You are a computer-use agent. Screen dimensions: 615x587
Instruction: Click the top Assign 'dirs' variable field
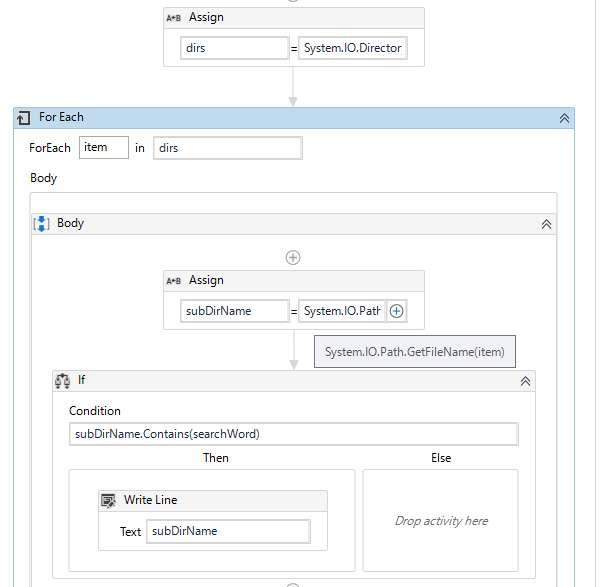coord(234,48)
